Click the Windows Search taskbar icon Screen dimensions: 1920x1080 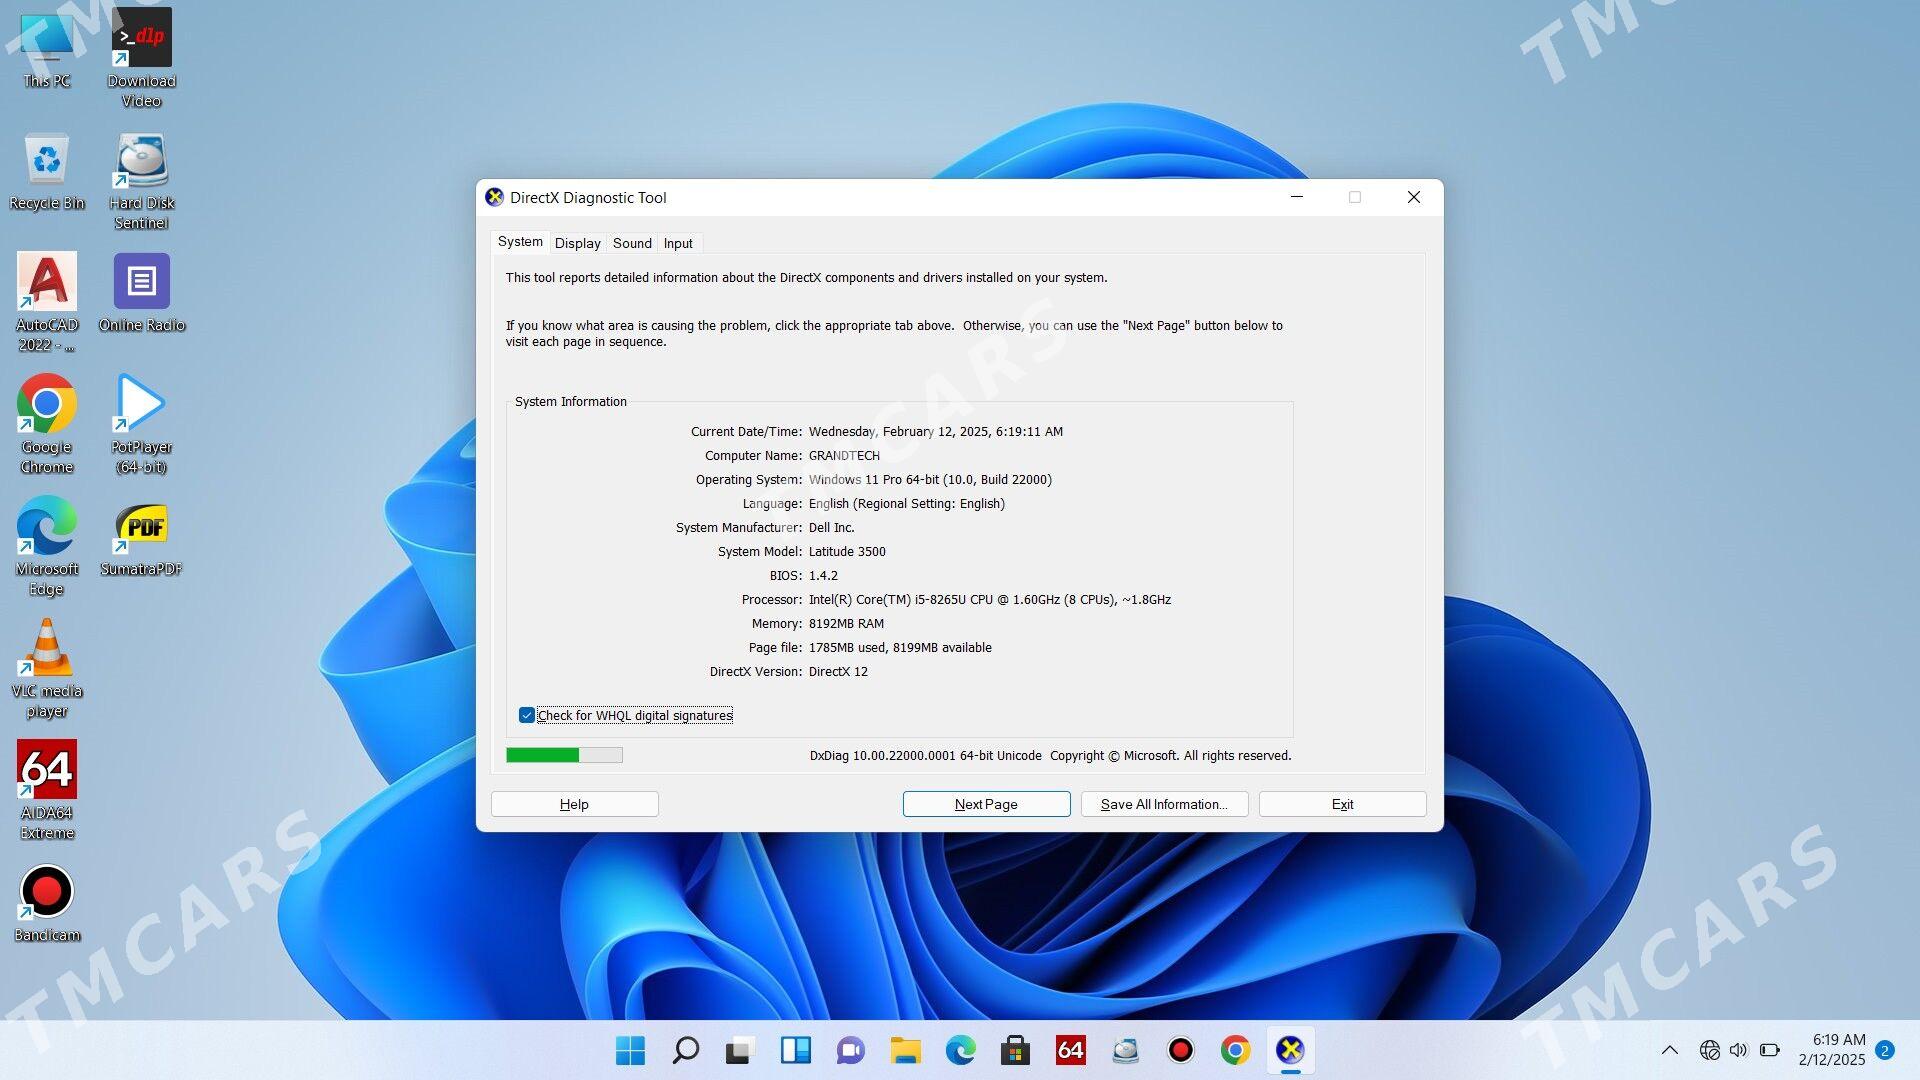(x=683, y=1050)
